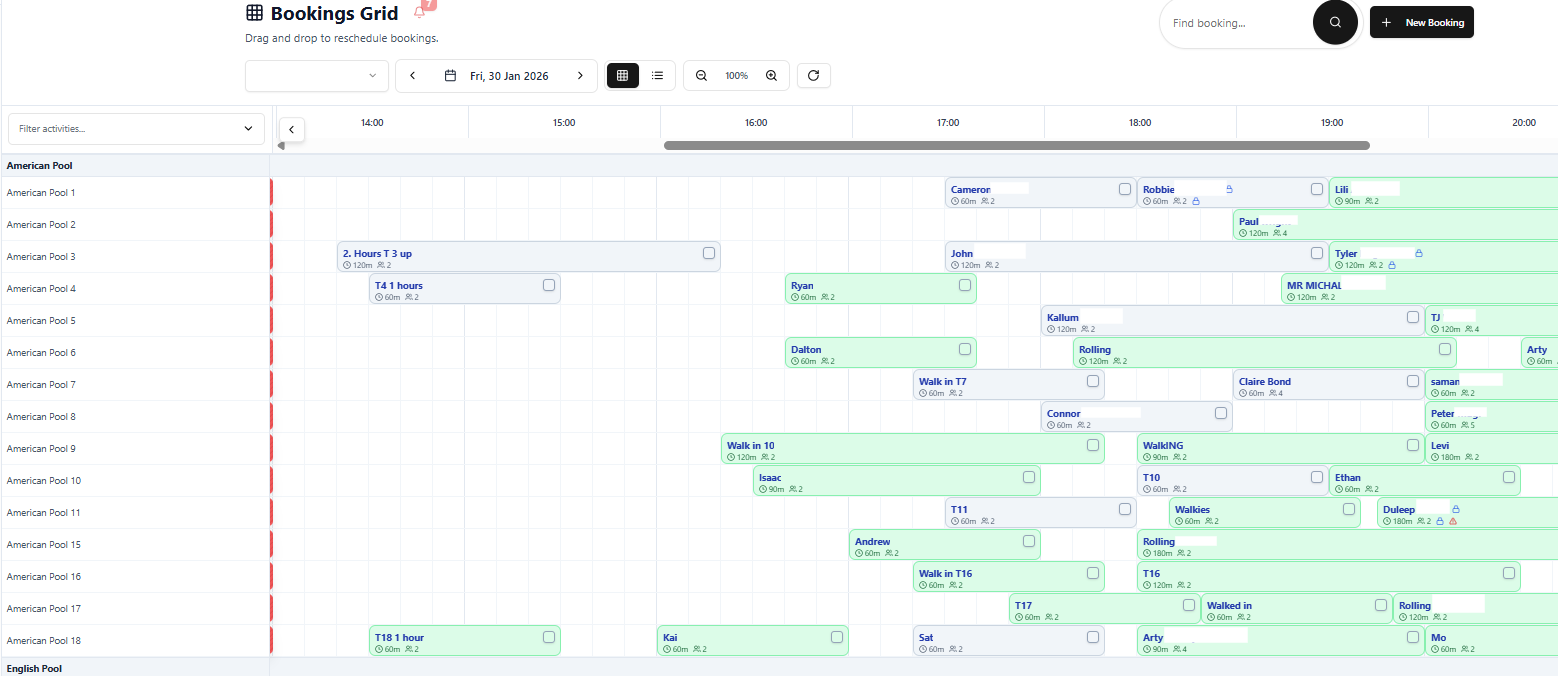Open the Fri, 30 Jan 2026 date picker
The width and height of the screenshot is (1558, 676).
497,76
